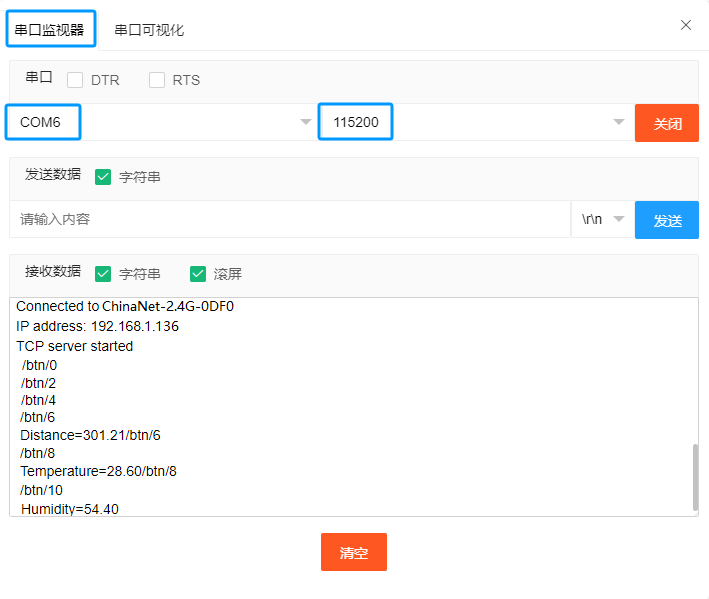Focus the 请输入内容 text input field

(x=290, y=219)
